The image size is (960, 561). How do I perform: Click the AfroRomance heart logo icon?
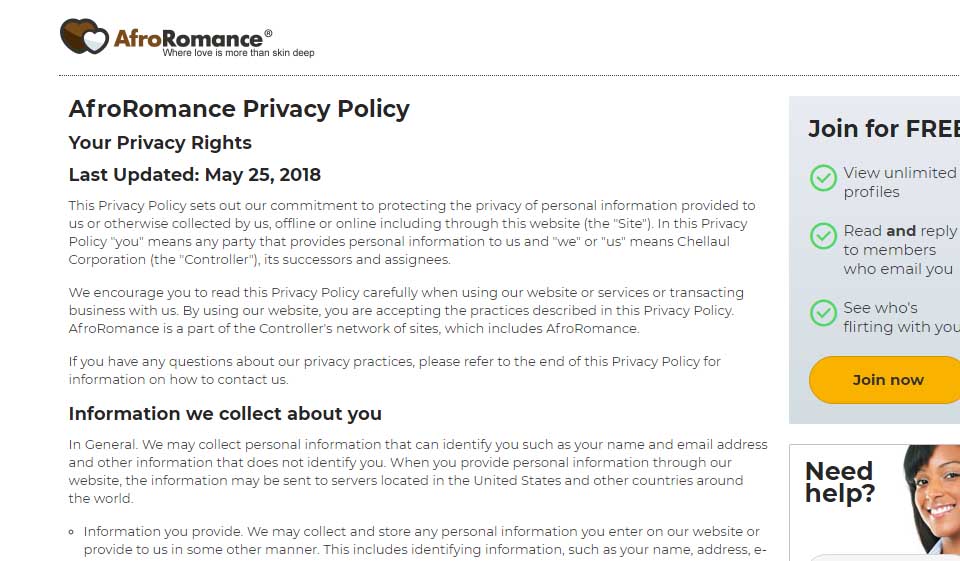tap(84, 37)
